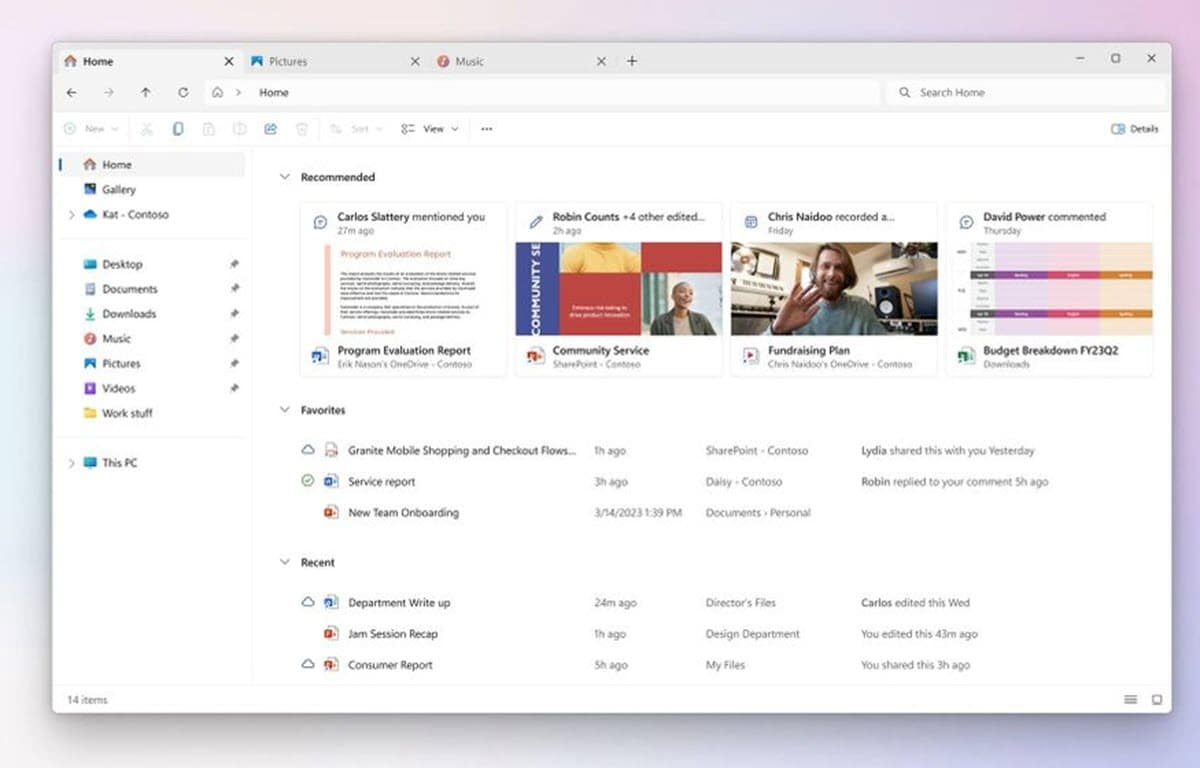This screenshot has height=768, width=1200.
Task: Open a new tab with the plus button
Action: tap(632, 61)
